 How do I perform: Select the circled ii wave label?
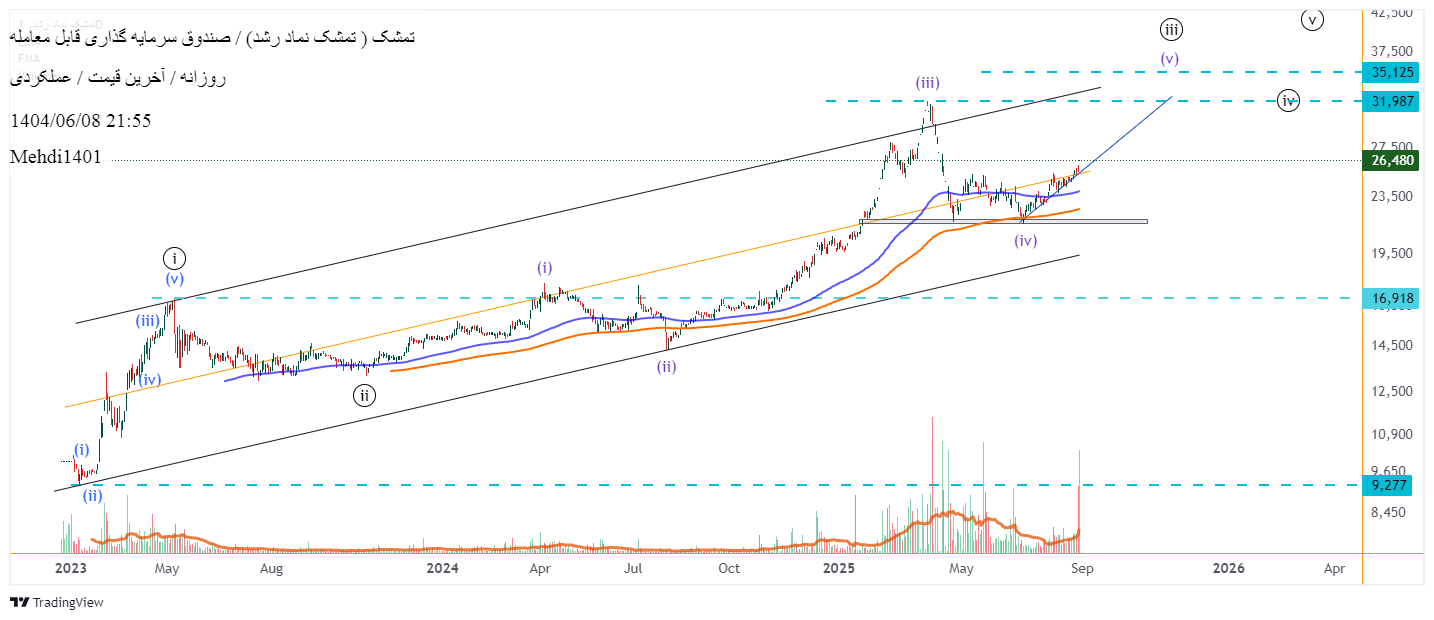point(364,396)
